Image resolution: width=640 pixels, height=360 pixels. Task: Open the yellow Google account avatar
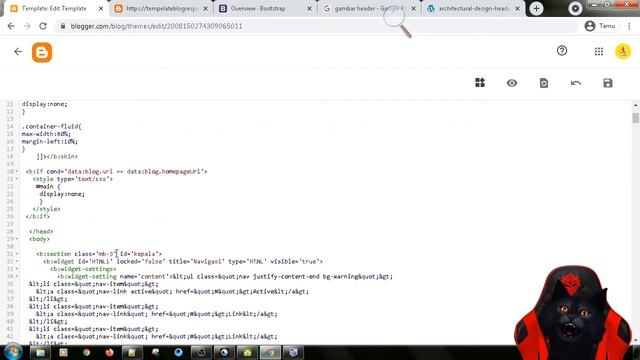point(623,51)
